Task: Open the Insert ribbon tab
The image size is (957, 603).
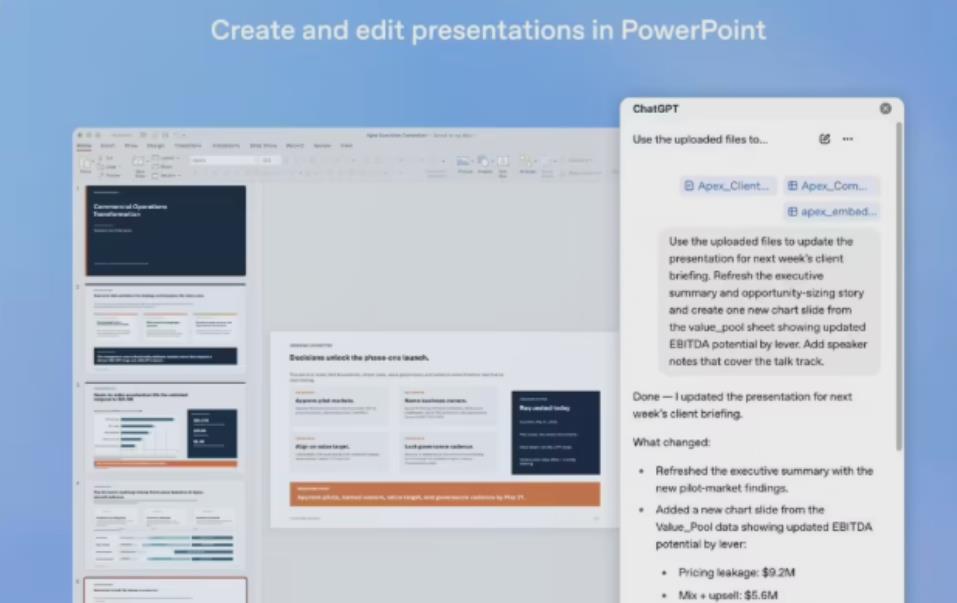Action: pyautogui.click(x=107, y=146)
